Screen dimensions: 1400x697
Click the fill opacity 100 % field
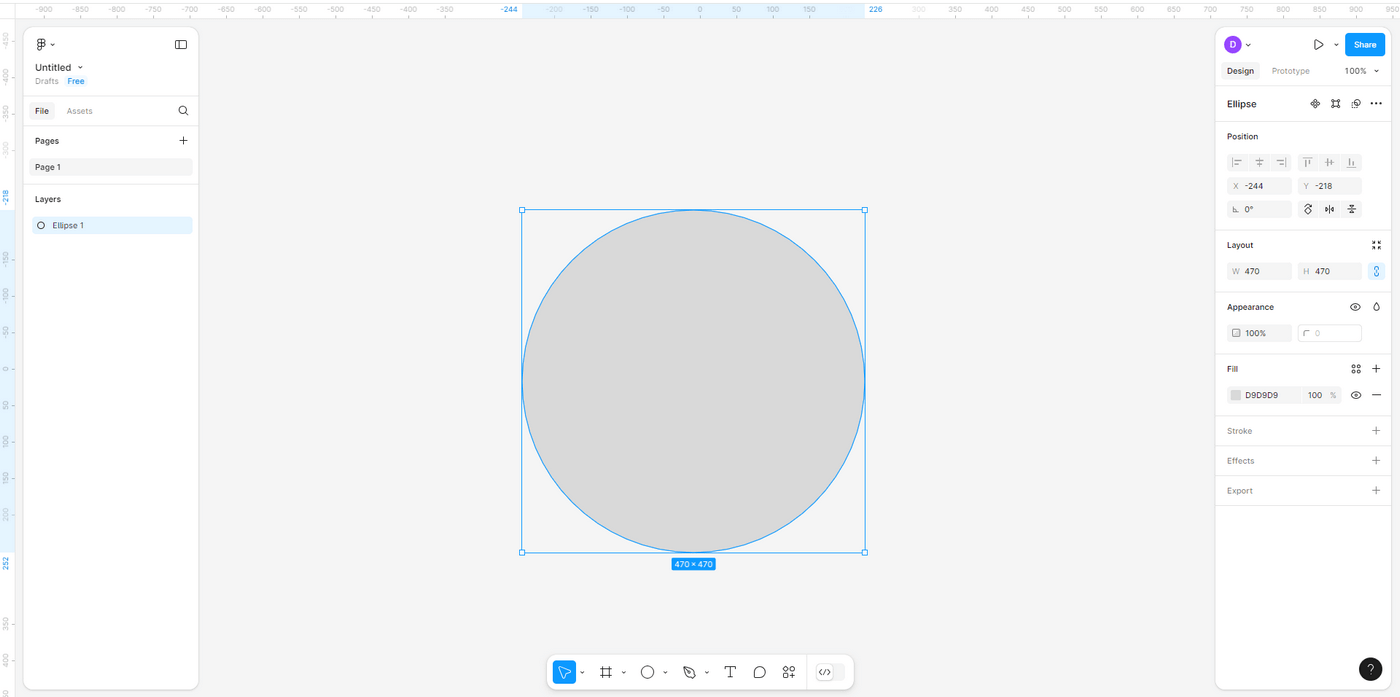(x=1321, y=395)
